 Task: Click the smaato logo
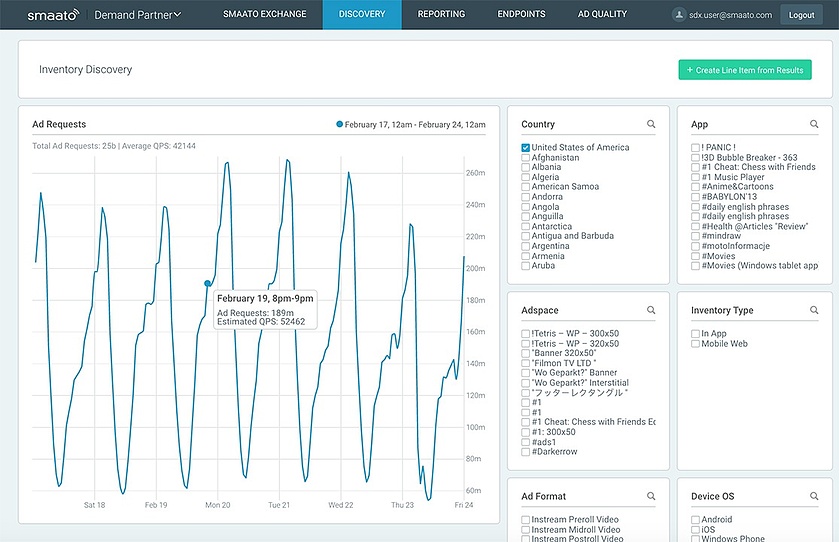(54, 15)
